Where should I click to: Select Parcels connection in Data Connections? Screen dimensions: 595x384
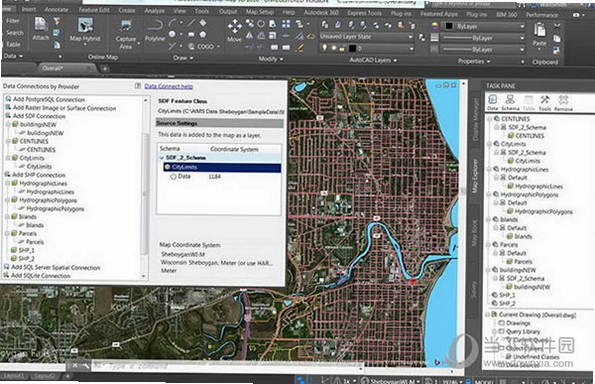(28, 233)
